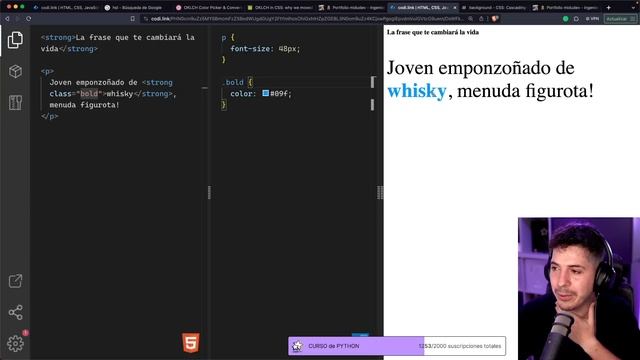Click the closing '</p>' tag in HTML editor

tap(49, 116)
